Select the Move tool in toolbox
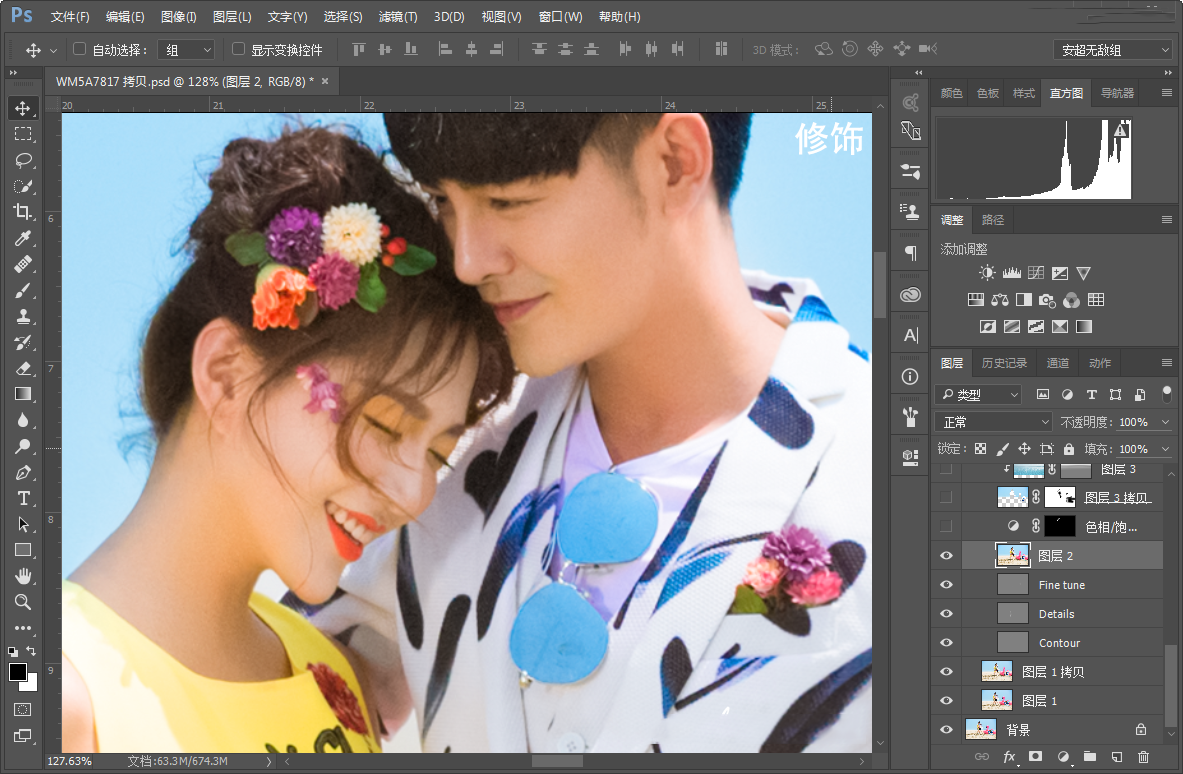 [x=23, y=108]
